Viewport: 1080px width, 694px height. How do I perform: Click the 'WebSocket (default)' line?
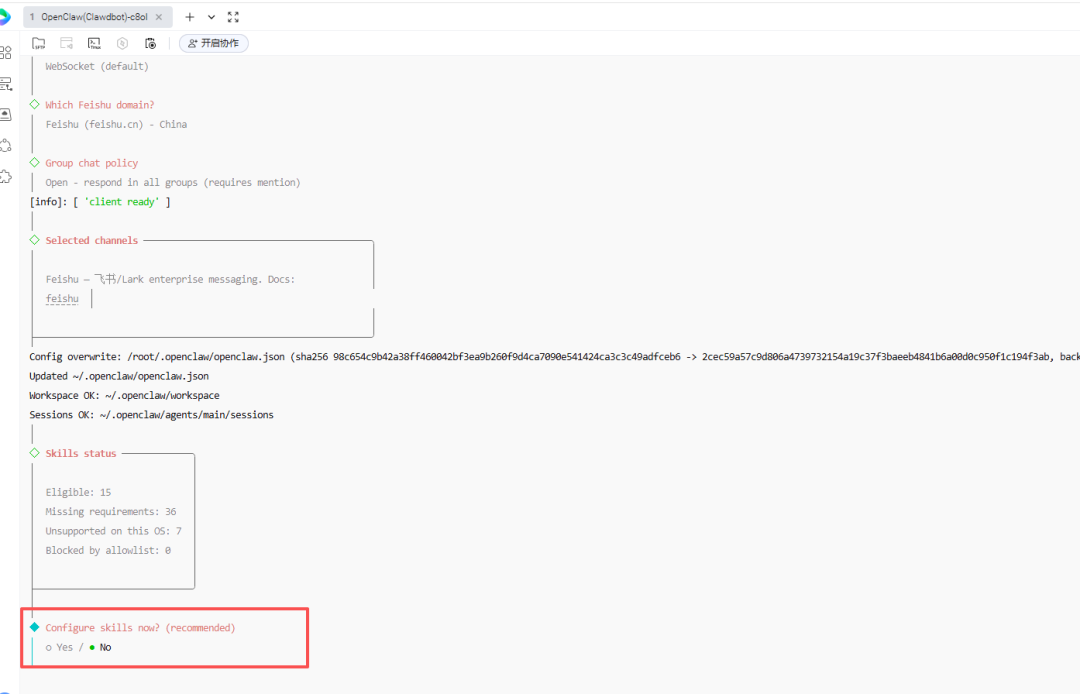tap(97, 66)
